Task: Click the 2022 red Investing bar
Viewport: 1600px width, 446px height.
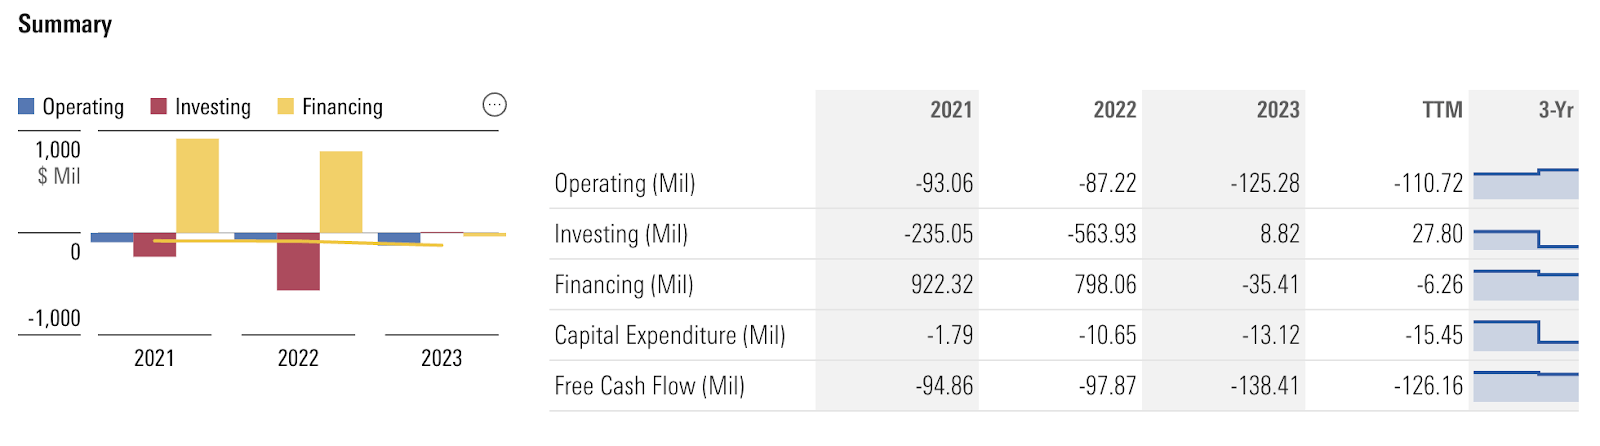Action: [298, 265]
